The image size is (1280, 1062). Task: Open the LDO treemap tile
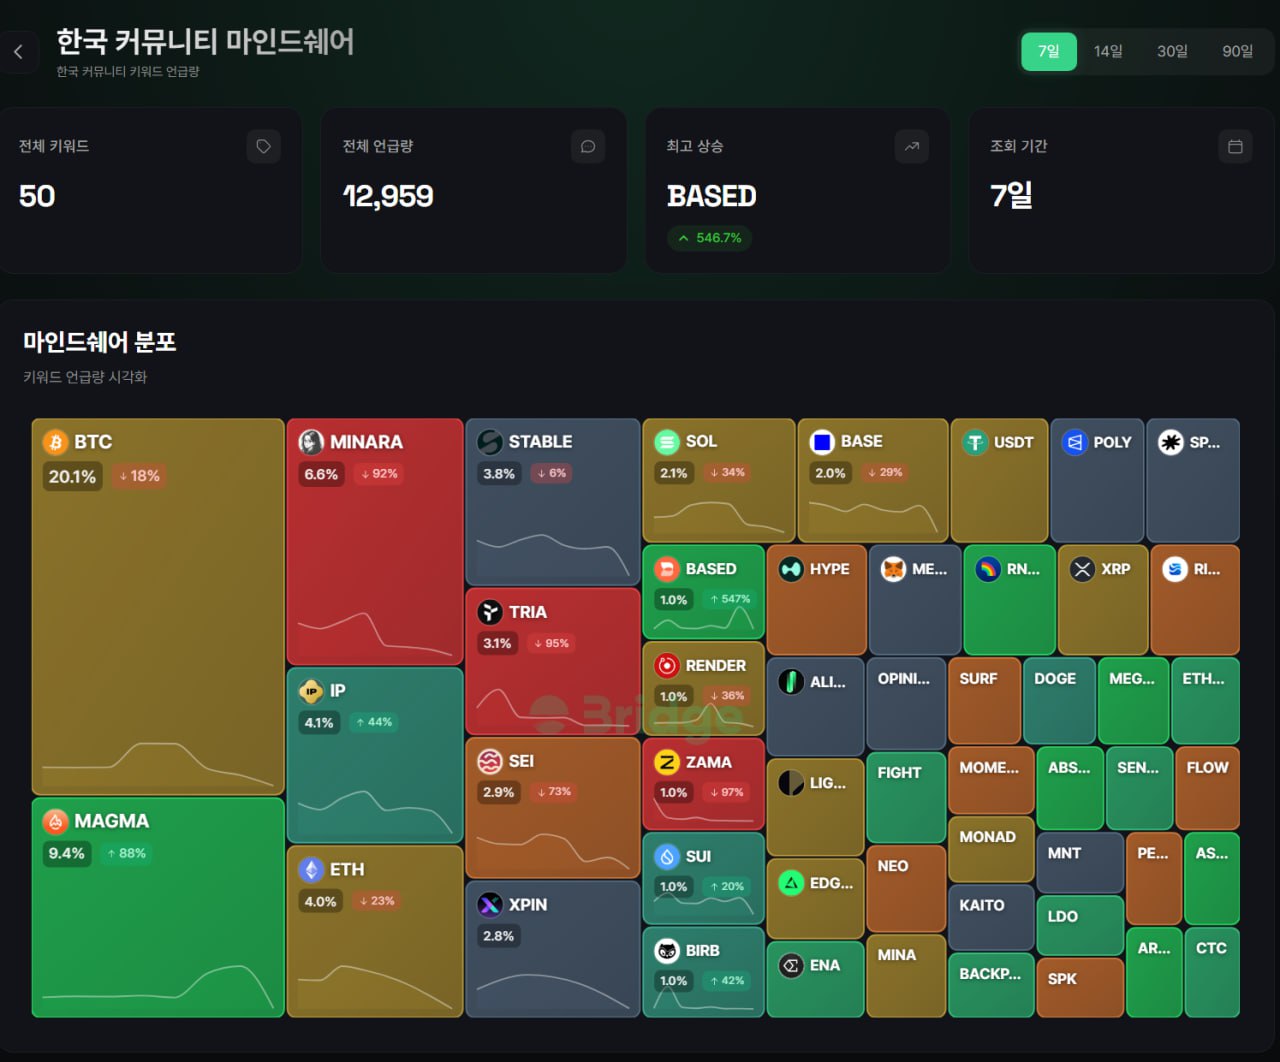[x=1080, y=925]
